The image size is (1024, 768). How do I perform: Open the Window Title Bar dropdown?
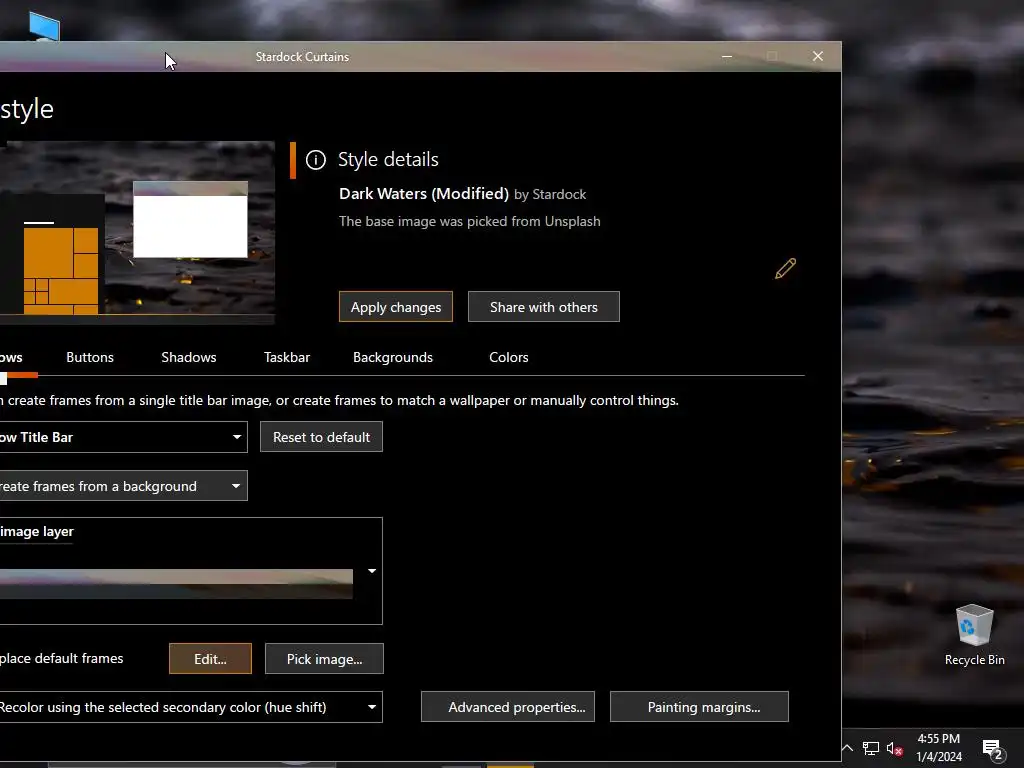click(x=123, y=437)
